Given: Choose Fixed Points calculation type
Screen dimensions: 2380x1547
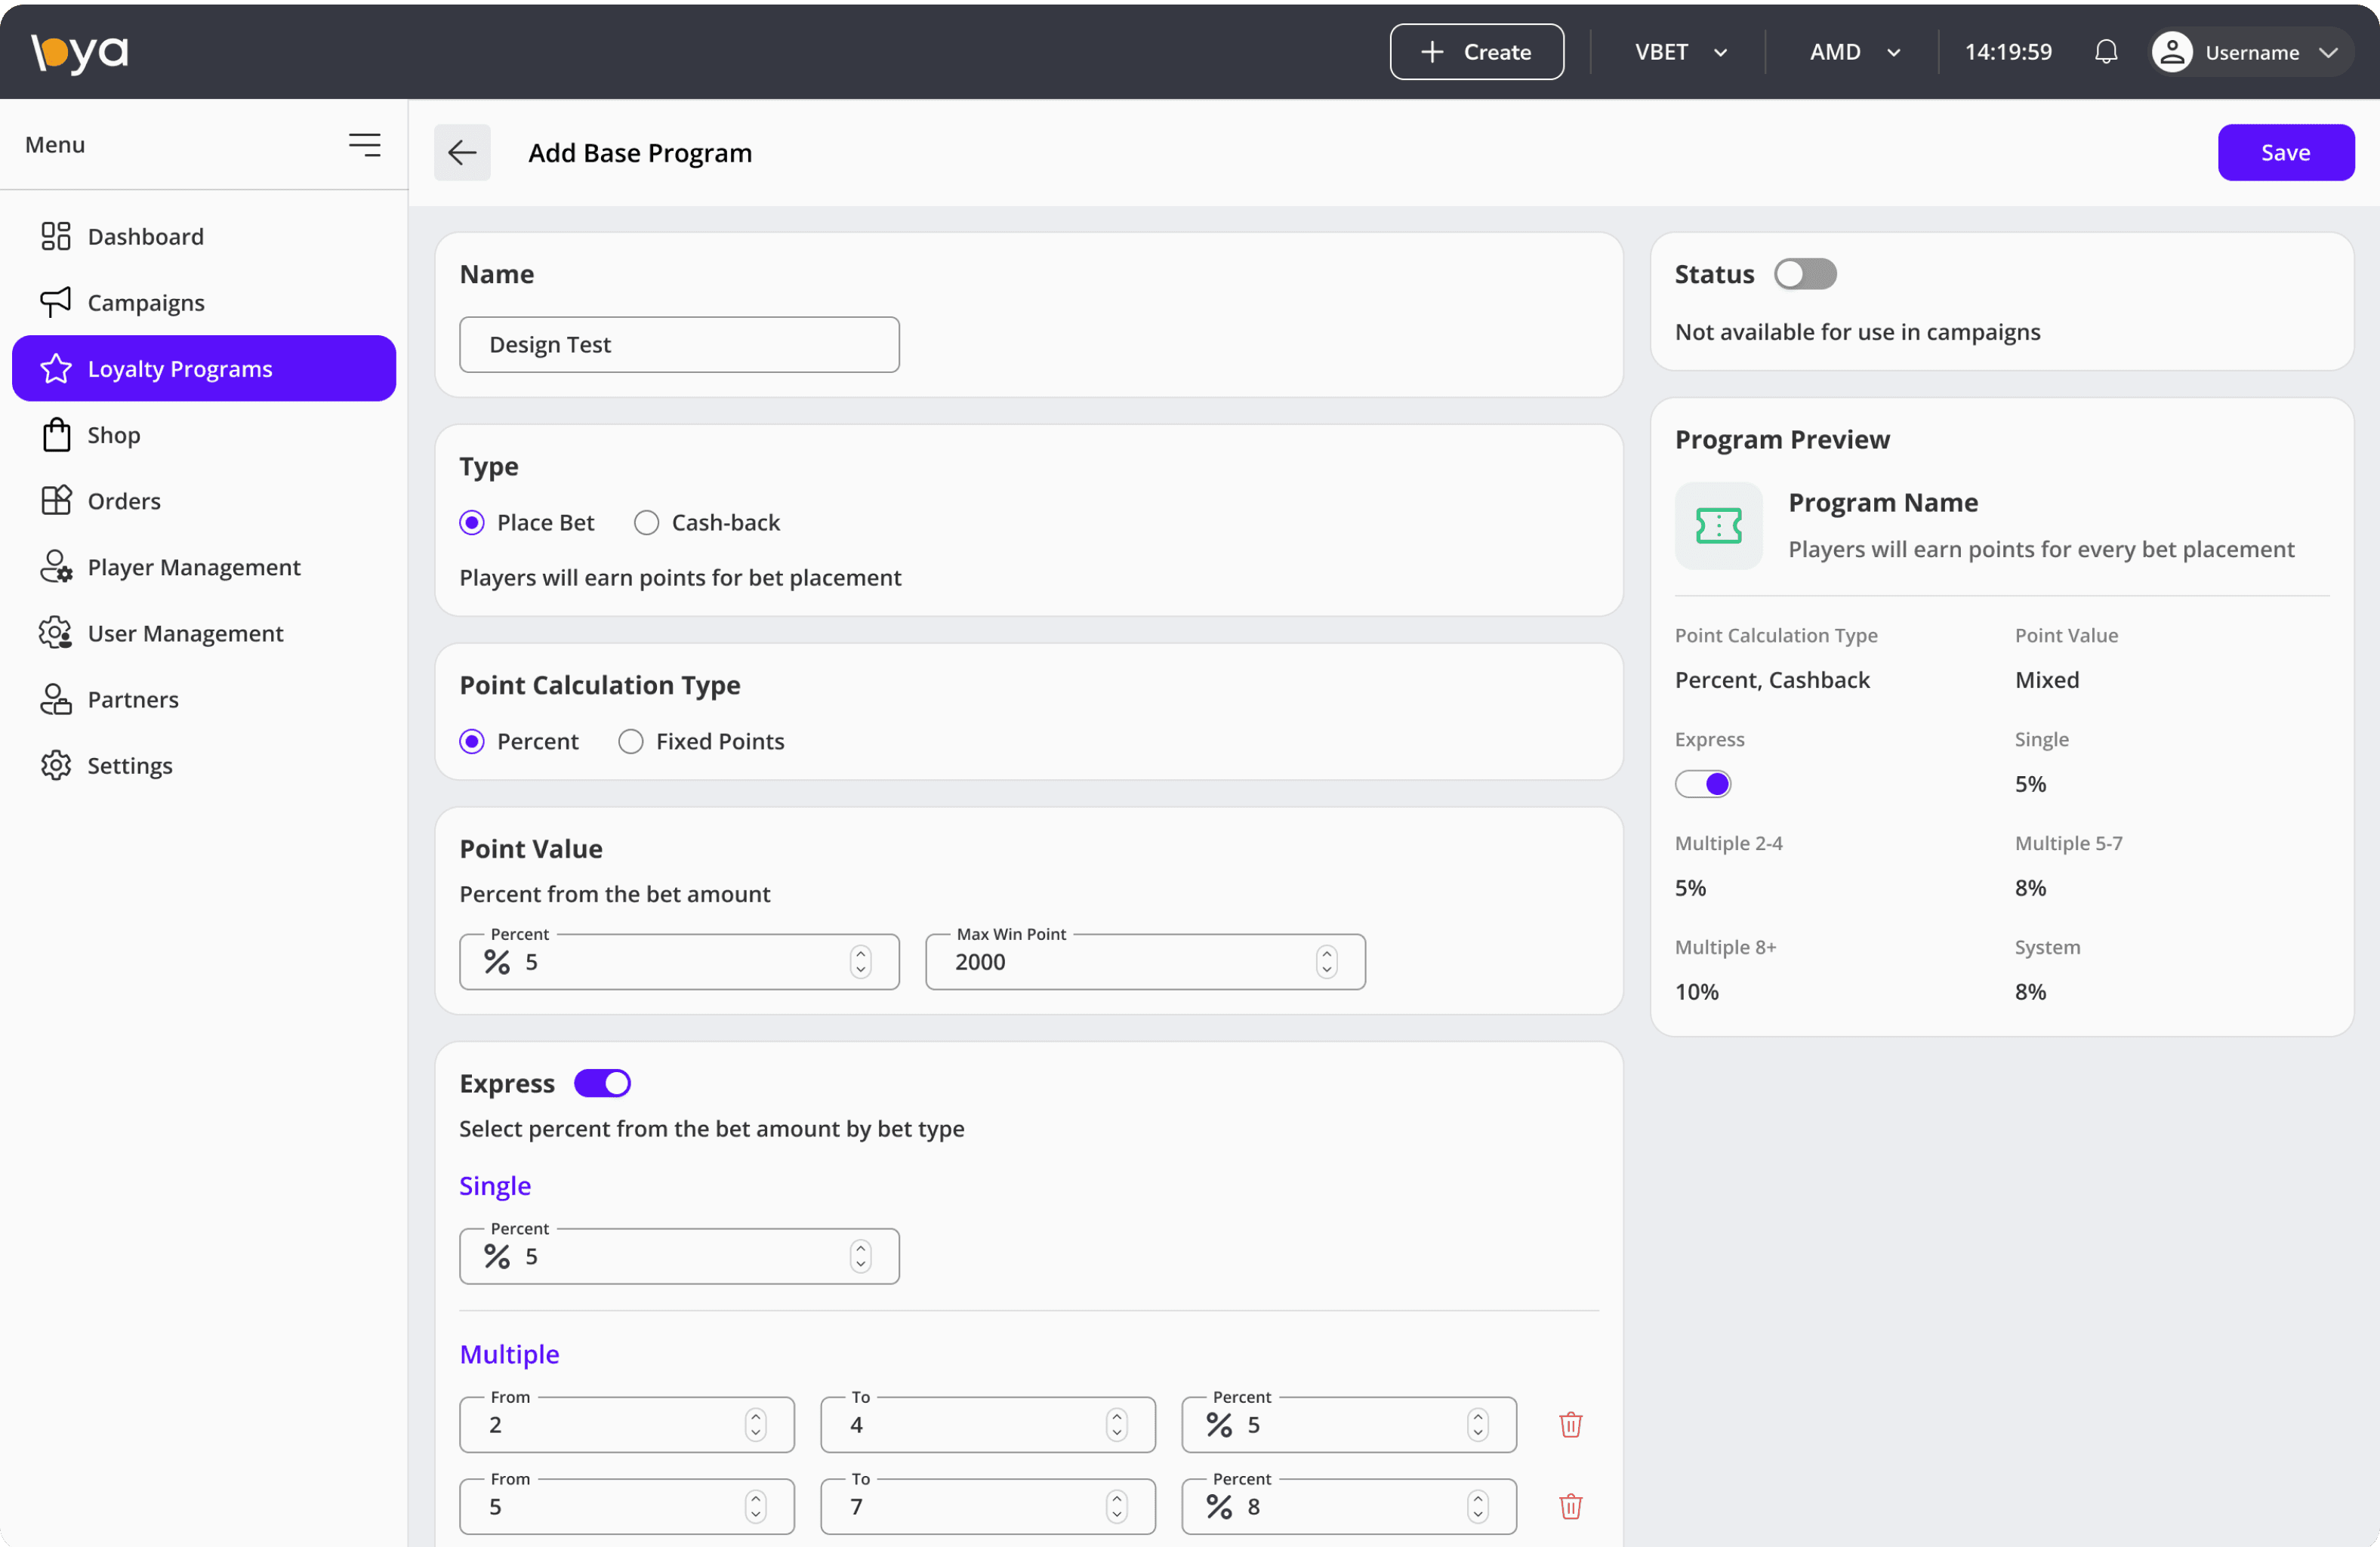Looking at the screenshot, I should 630,741.
